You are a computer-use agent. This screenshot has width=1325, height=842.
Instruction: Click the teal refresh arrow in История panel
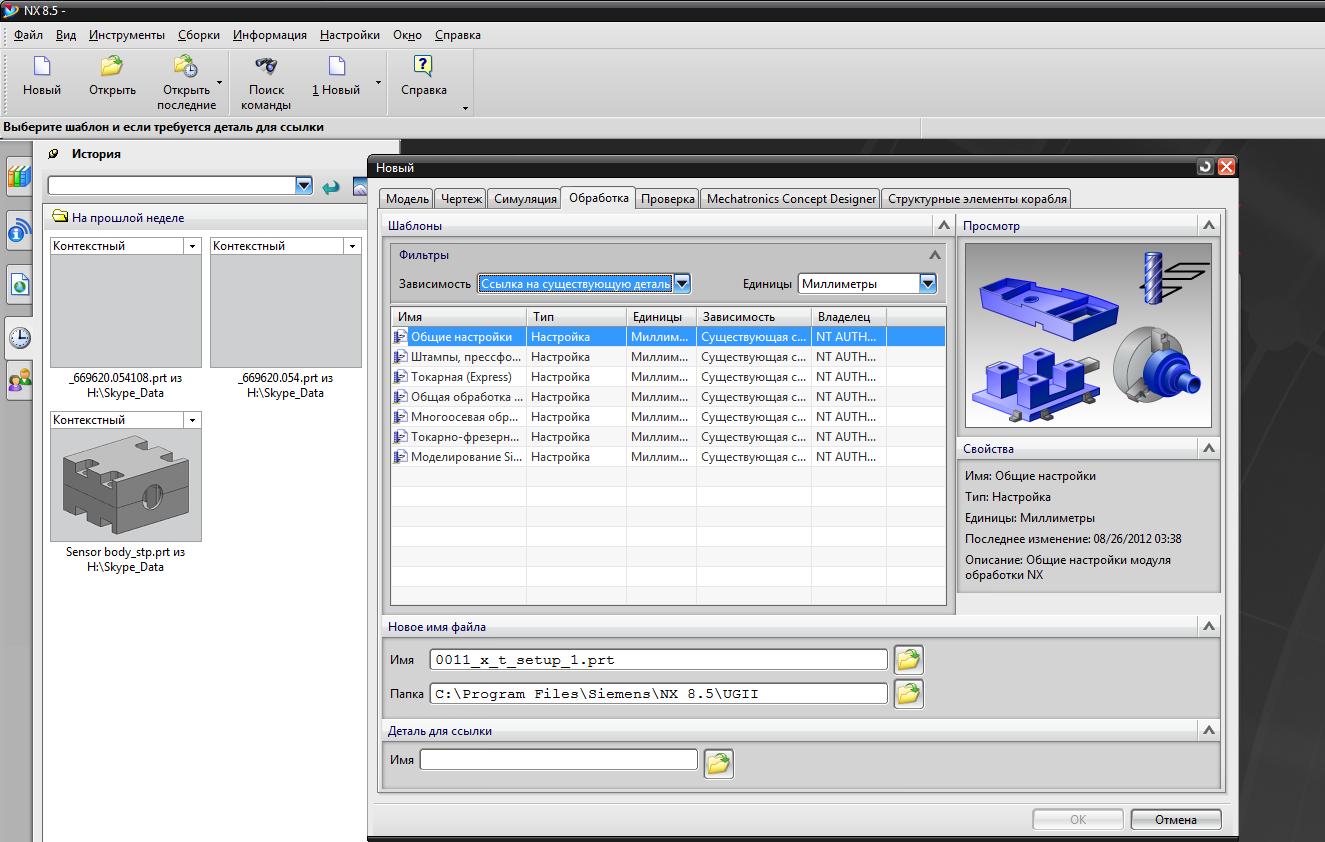point(331,186)
